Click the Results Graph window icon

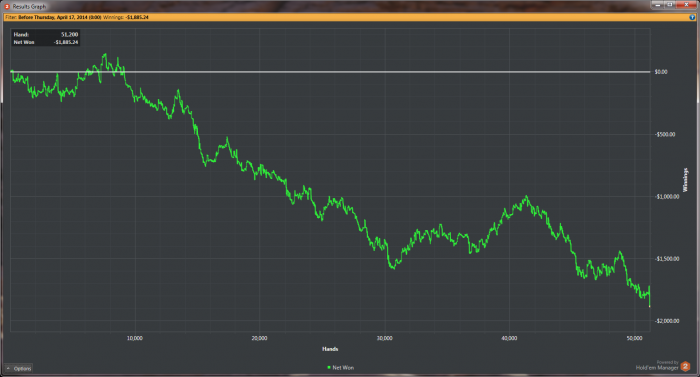[7, 6]
